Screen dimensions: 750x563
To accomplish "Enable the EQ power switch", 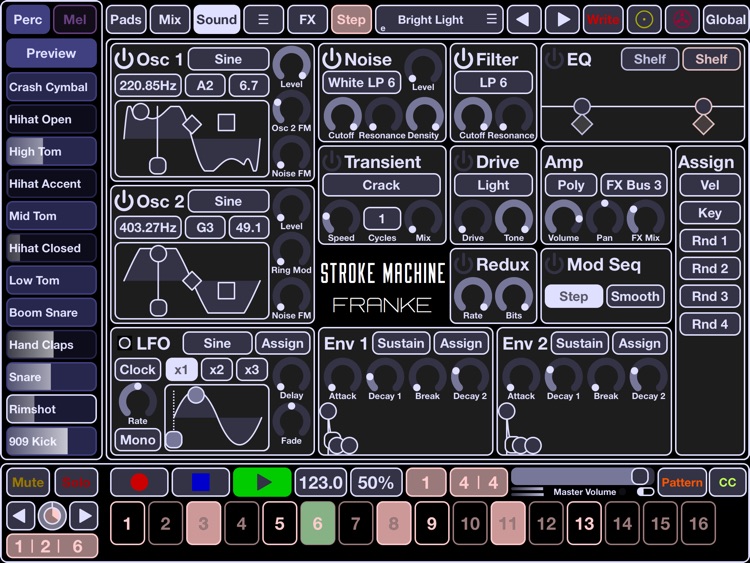I will click(553, 59).
